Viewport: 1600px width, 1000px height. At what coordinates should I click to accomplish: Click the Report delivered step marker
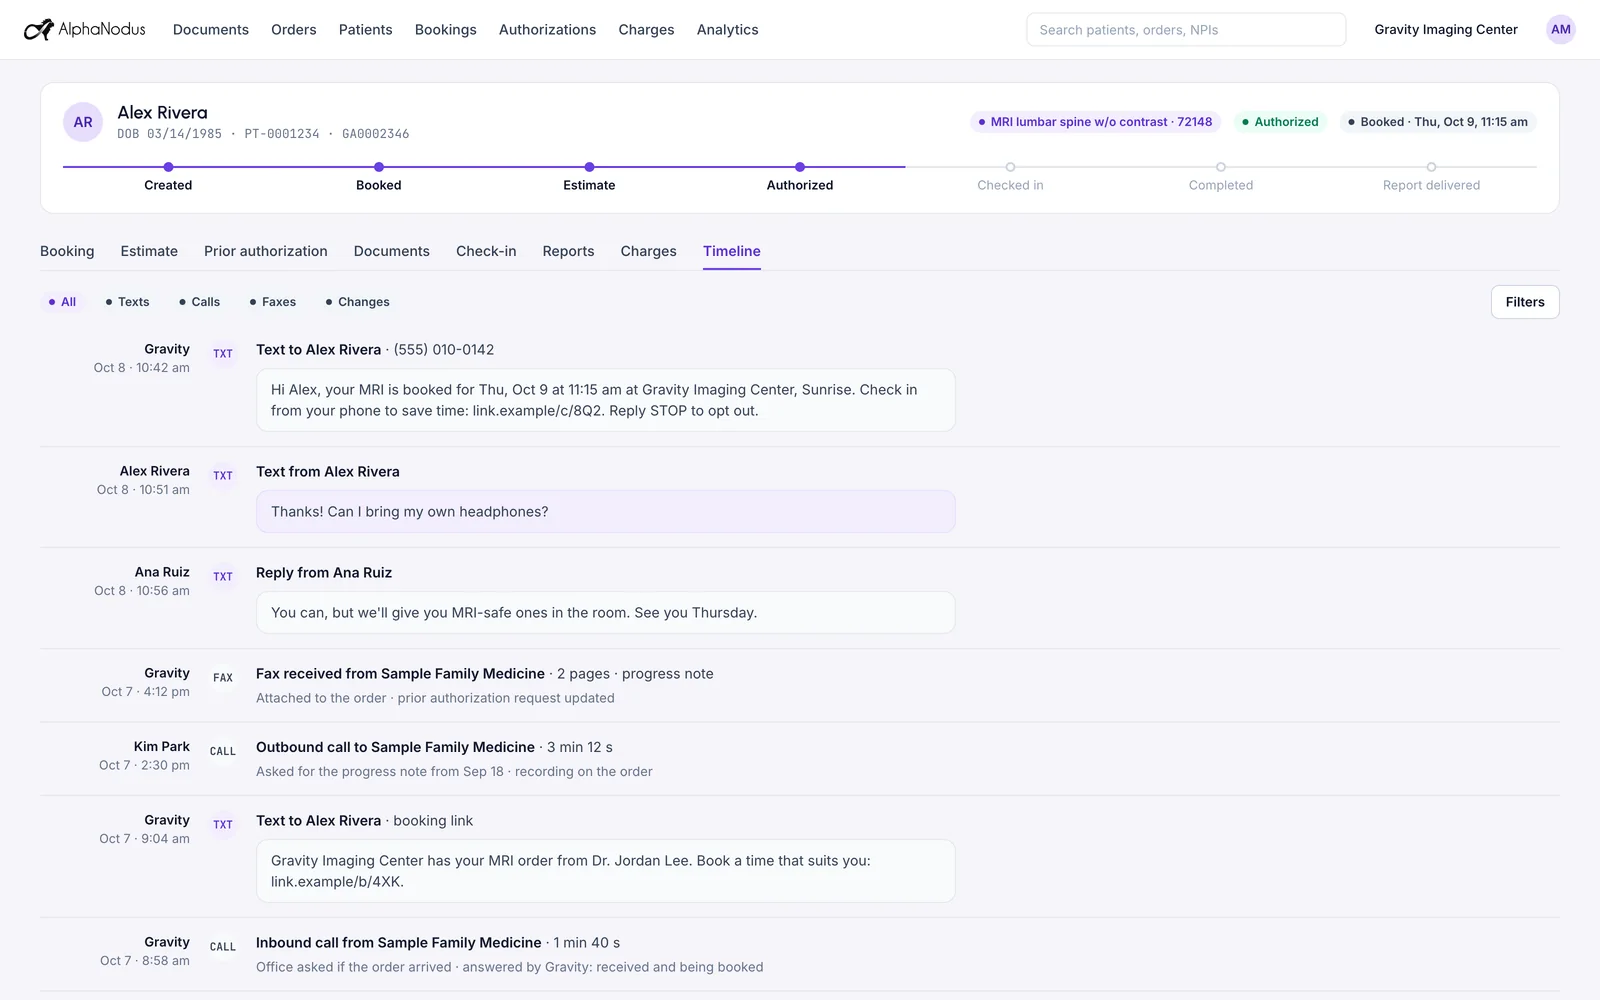1431,167
